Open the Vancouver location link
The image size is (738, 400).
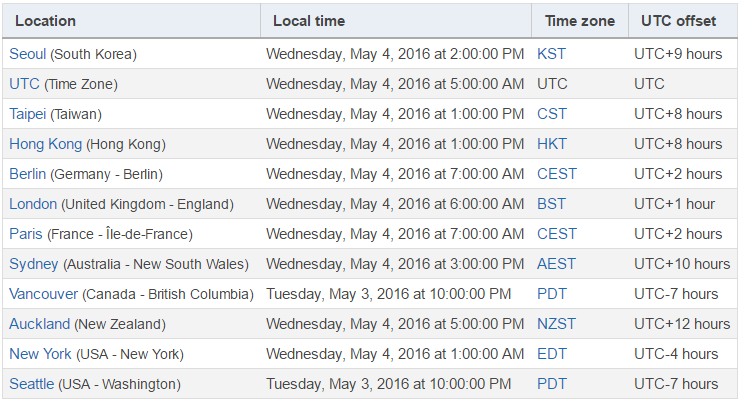pos(44,294)
